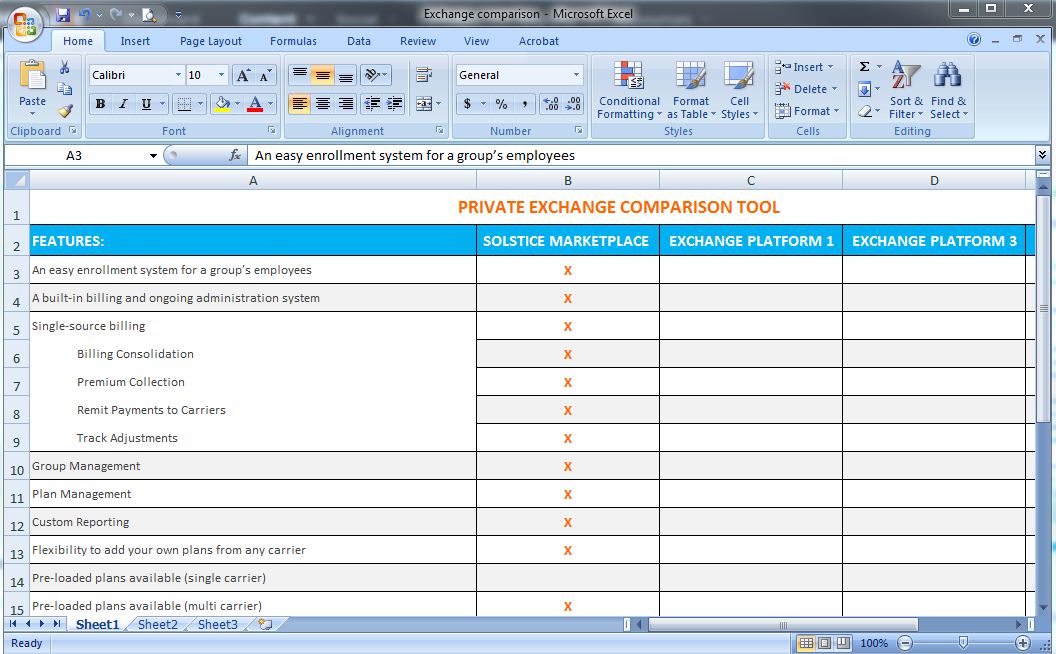Open Find & Select binoculars
Viewport: 1056px width, 654px height.
pos(948,90)
